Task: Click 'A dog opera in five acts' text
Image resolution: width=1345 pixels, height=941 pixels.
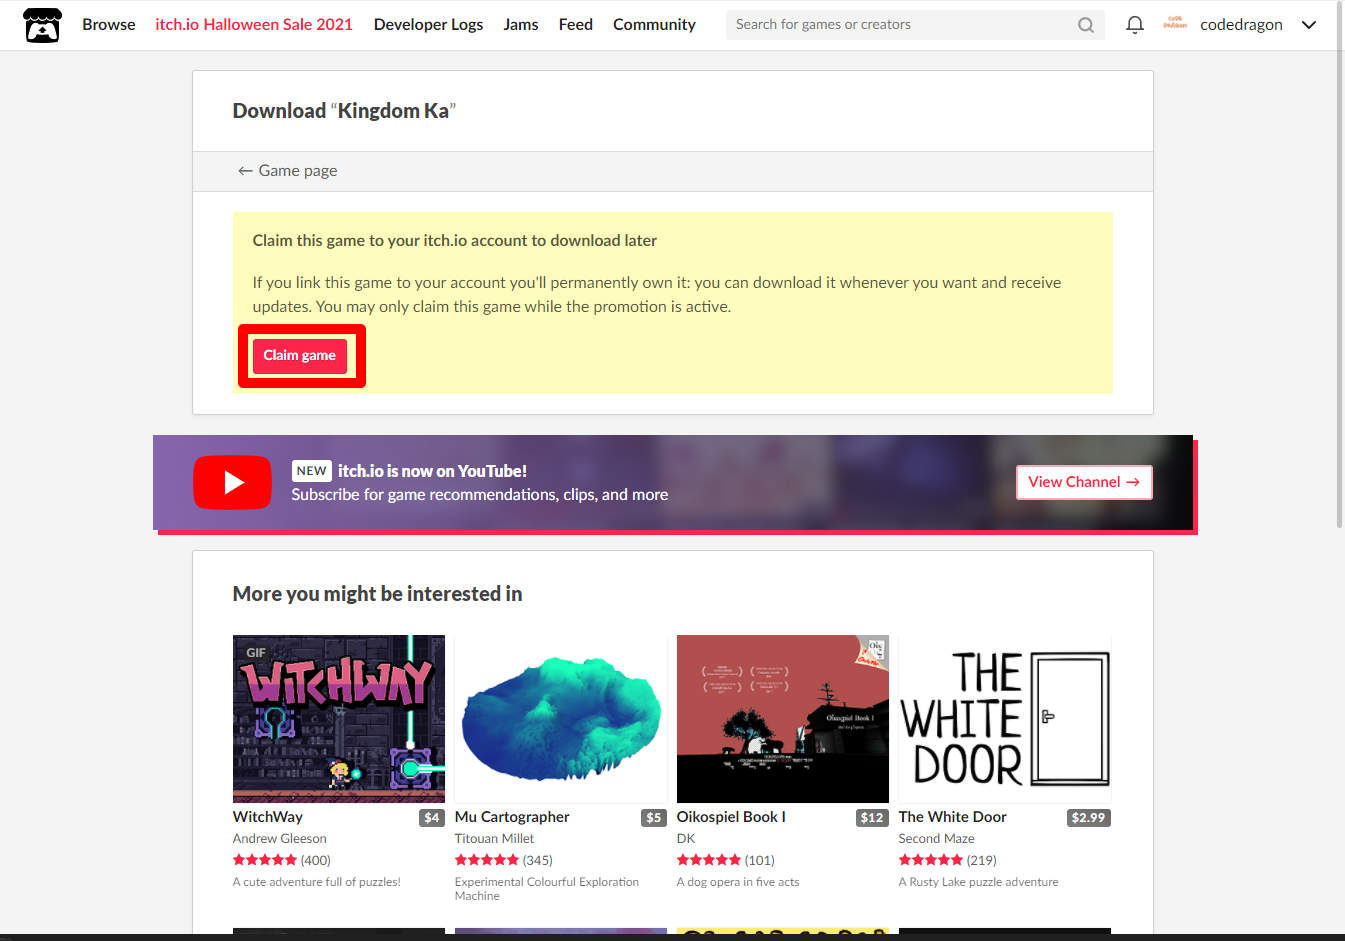Action: pyautogui.click(x=738, y=882)
